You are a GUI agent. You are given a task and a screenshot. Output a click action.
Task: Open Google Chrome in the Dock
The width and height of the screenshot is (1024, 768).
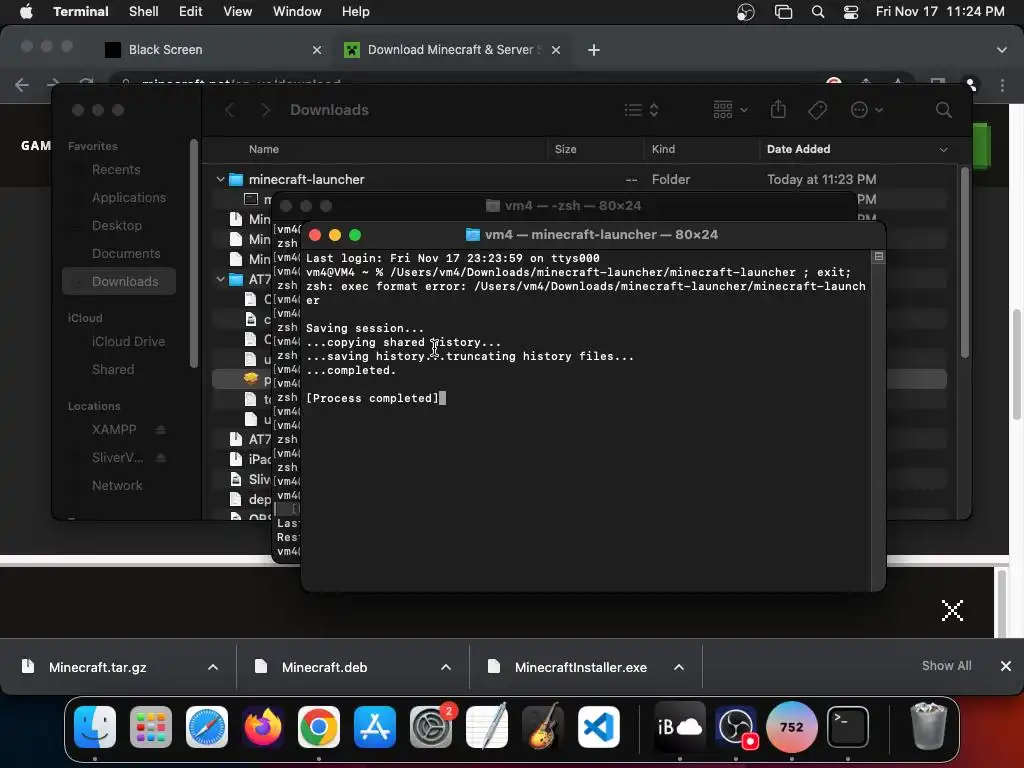click(x=319, y=727)
